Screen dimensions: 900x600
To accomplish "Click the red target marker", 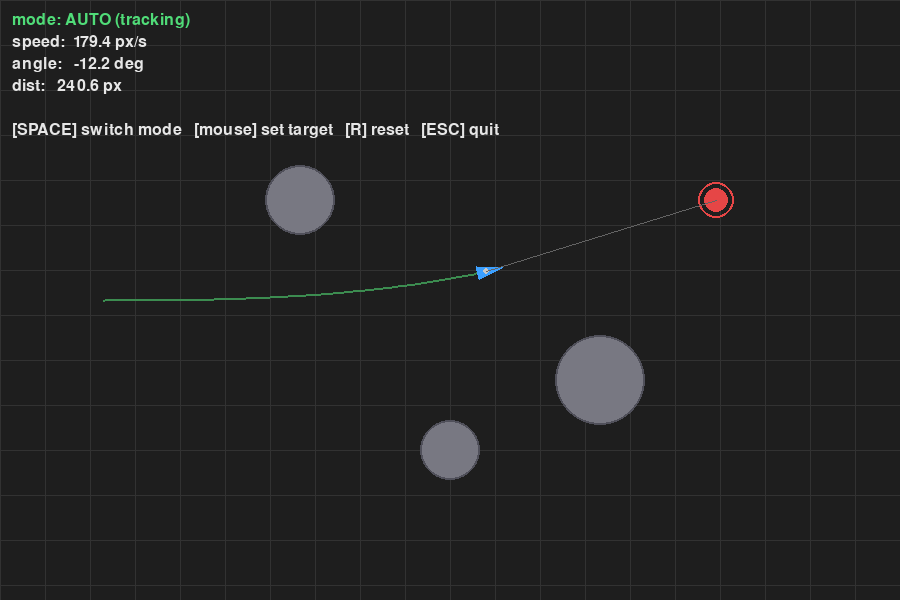I will [x=716, y=200].
